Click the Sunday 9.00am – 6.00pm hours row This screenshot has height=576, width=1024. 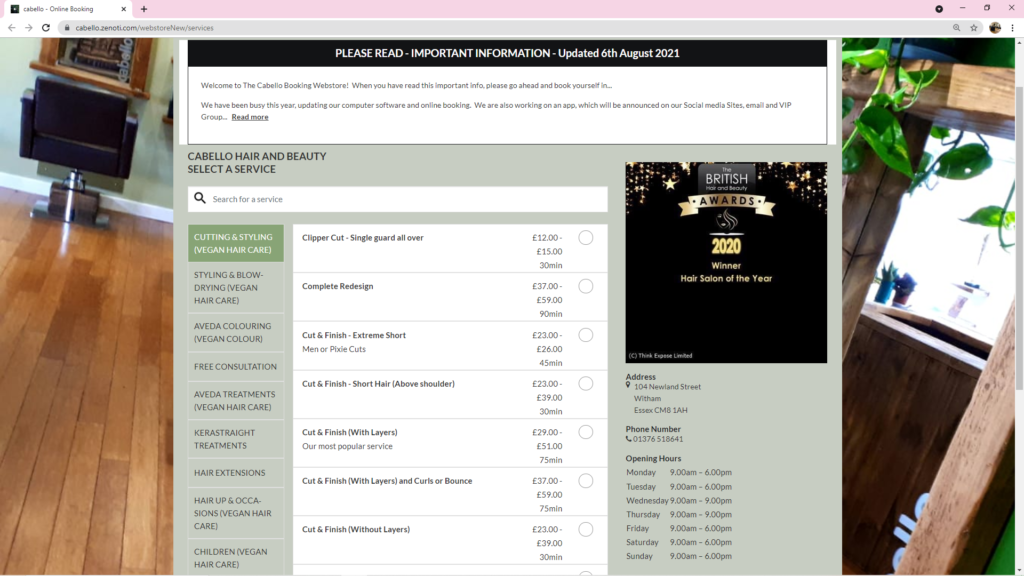[679, 556]
